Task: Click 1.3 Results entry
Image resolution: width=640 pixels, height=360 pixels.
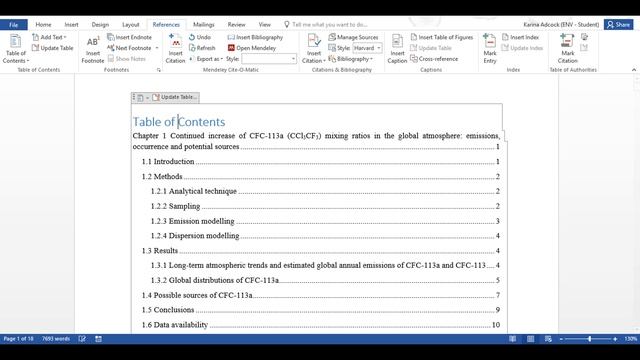Action: 320,251
